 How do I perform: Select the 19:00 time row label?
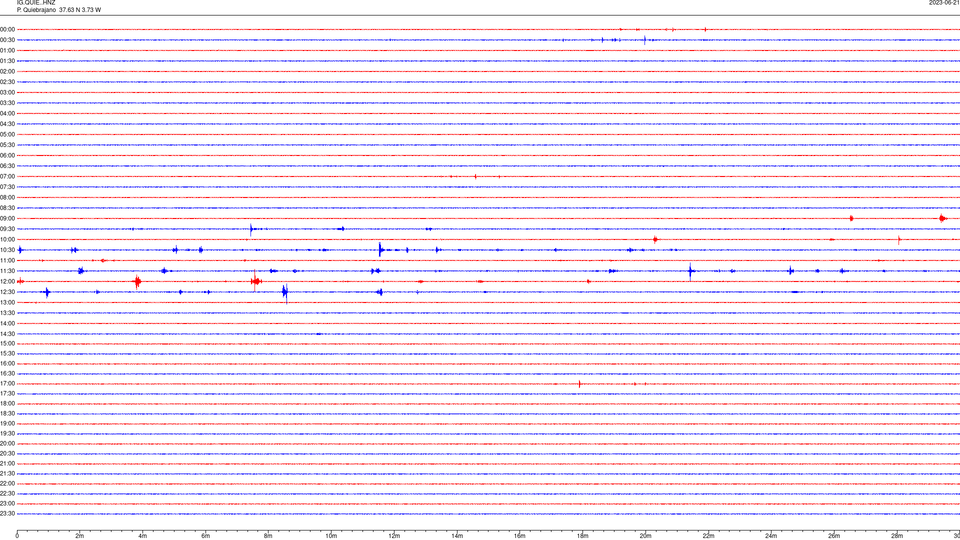(7, 424)
